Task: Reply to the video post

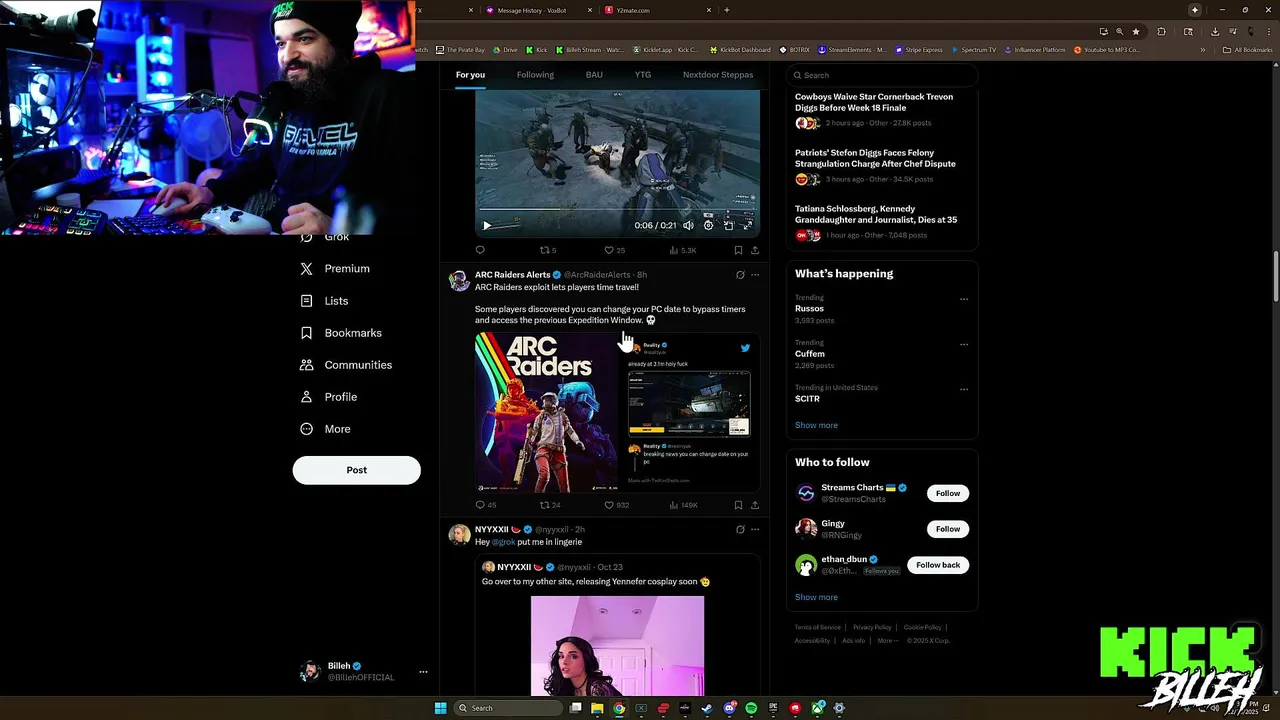Action: [480, 250]
